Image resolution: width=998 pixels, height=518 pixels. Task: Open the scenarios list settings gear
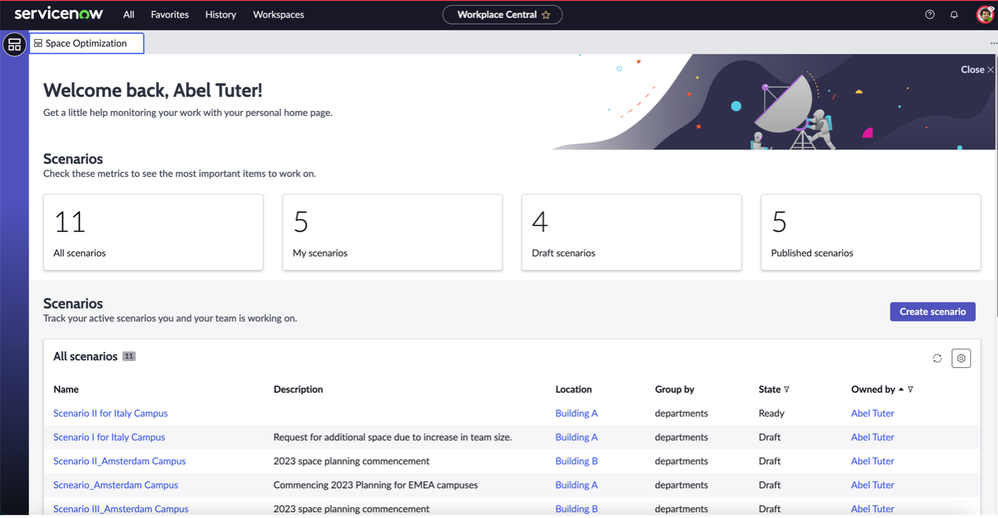click(x=961, y=358)
